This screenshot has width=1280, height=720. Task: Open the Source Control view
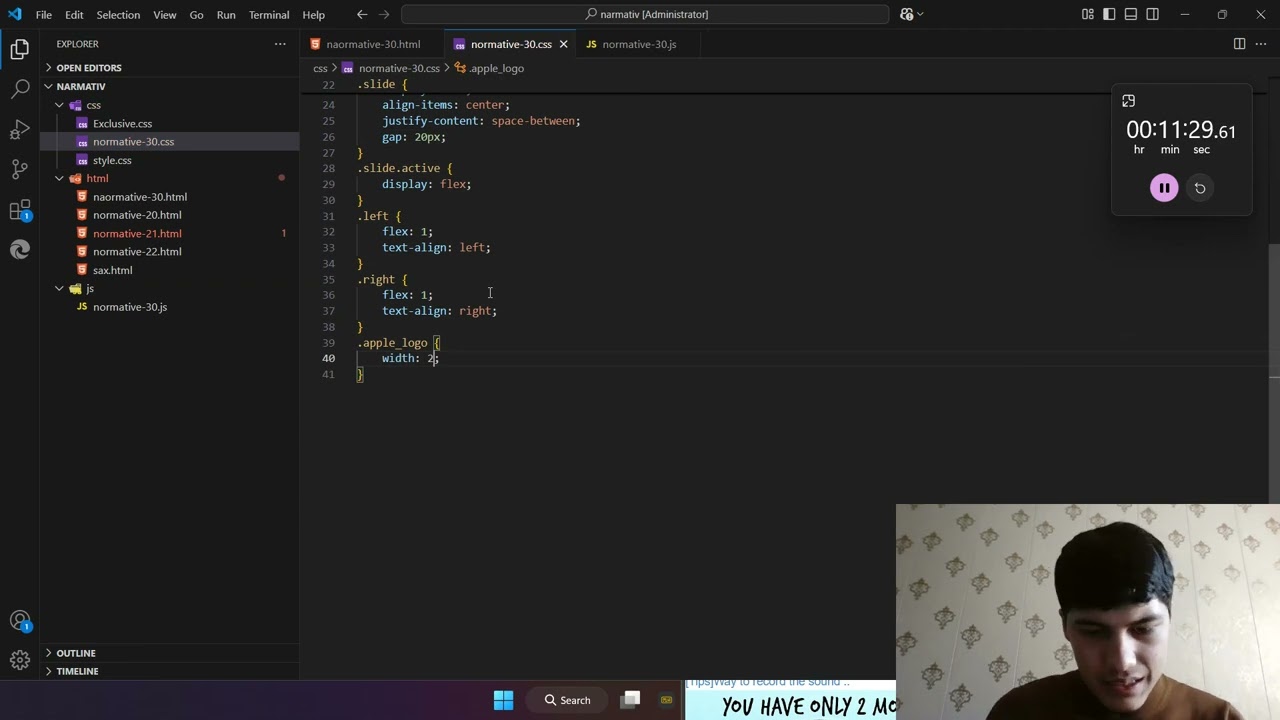pos(20,169)
